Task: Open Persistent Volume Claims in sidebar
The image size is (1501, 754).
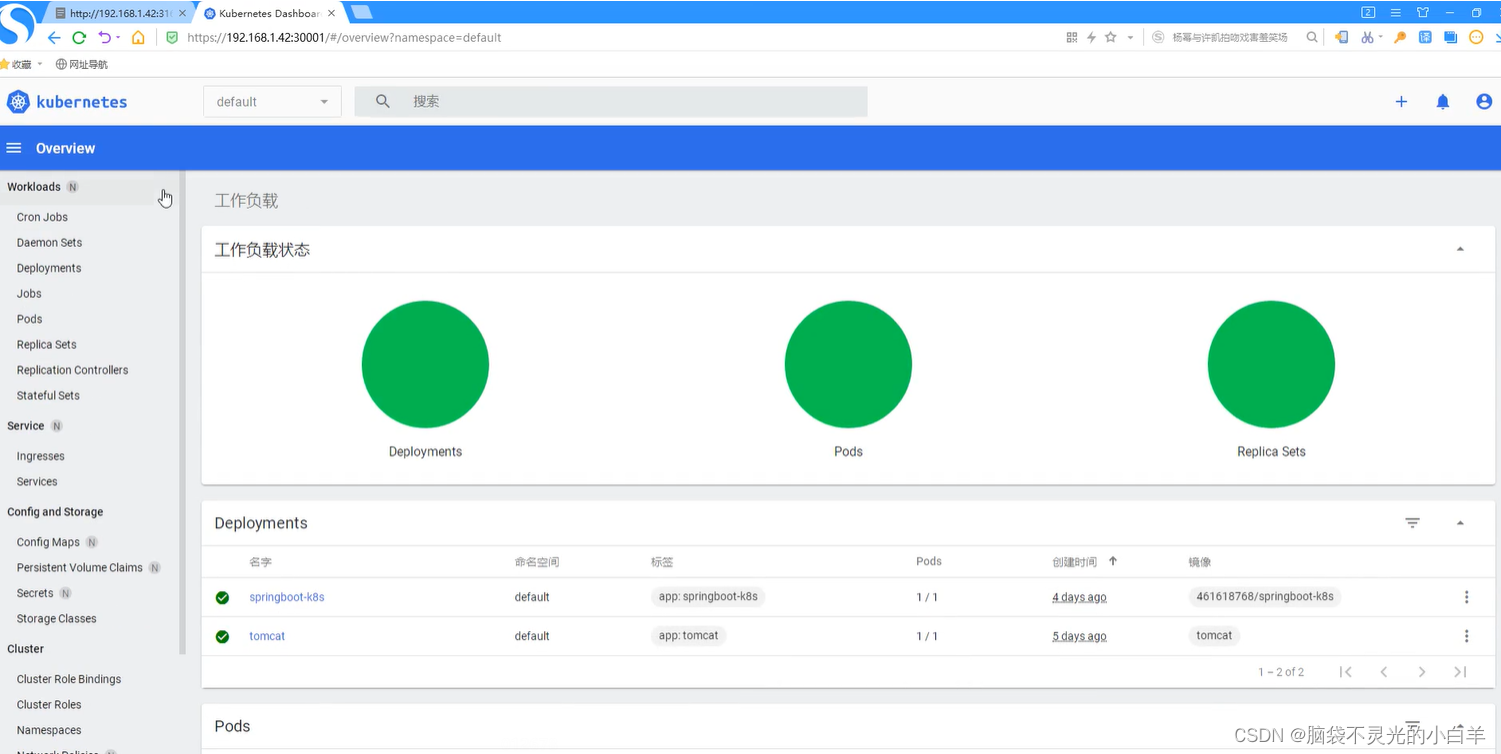Action: tap(79, 568)
